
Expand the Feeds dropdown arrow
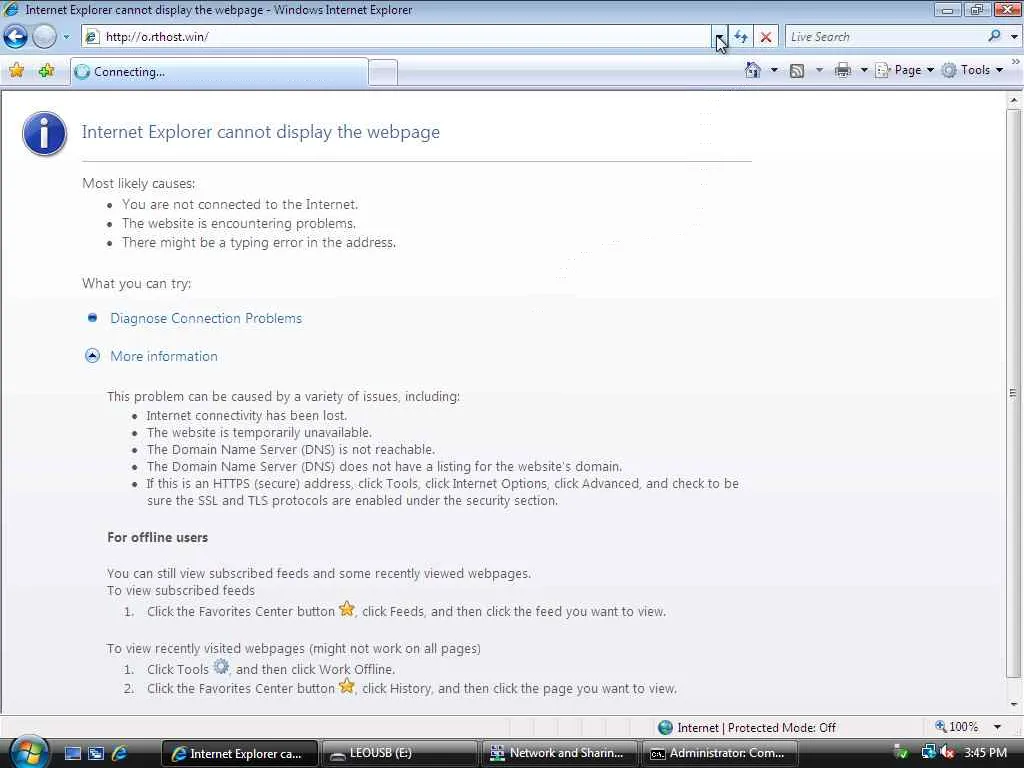[x=819, y=70]
